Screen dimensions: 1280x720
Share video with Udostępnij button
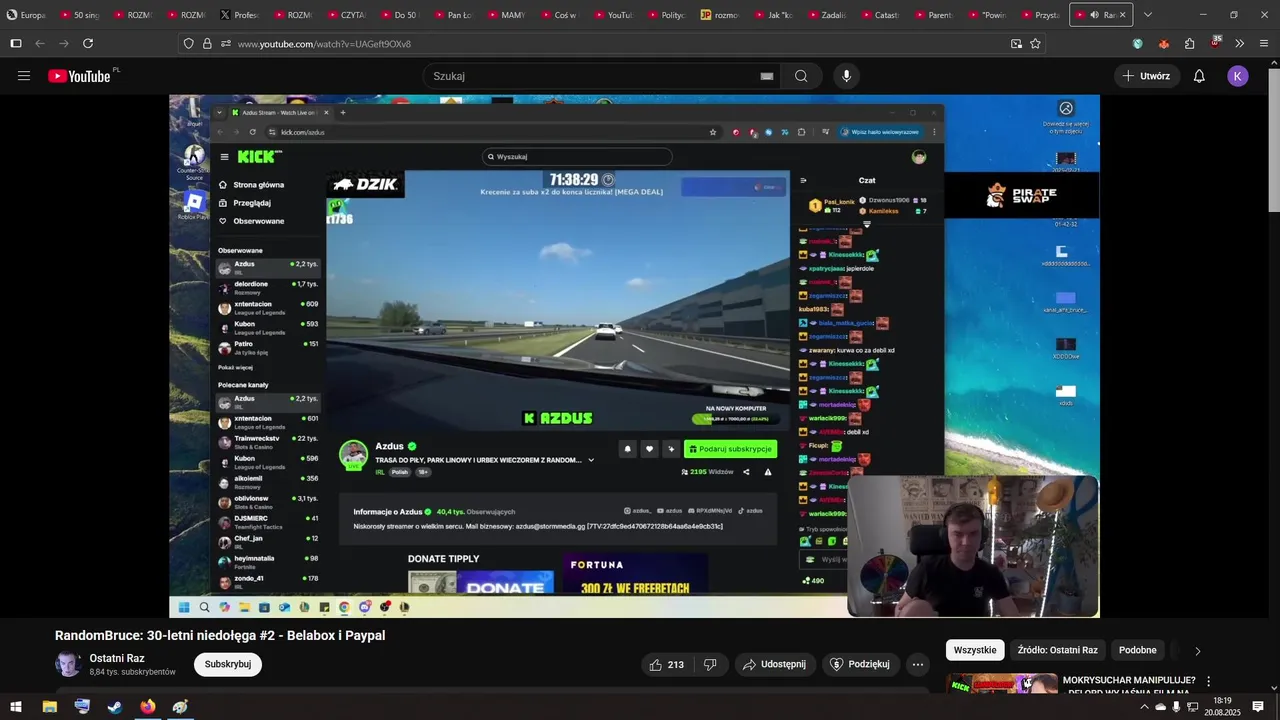775,664
